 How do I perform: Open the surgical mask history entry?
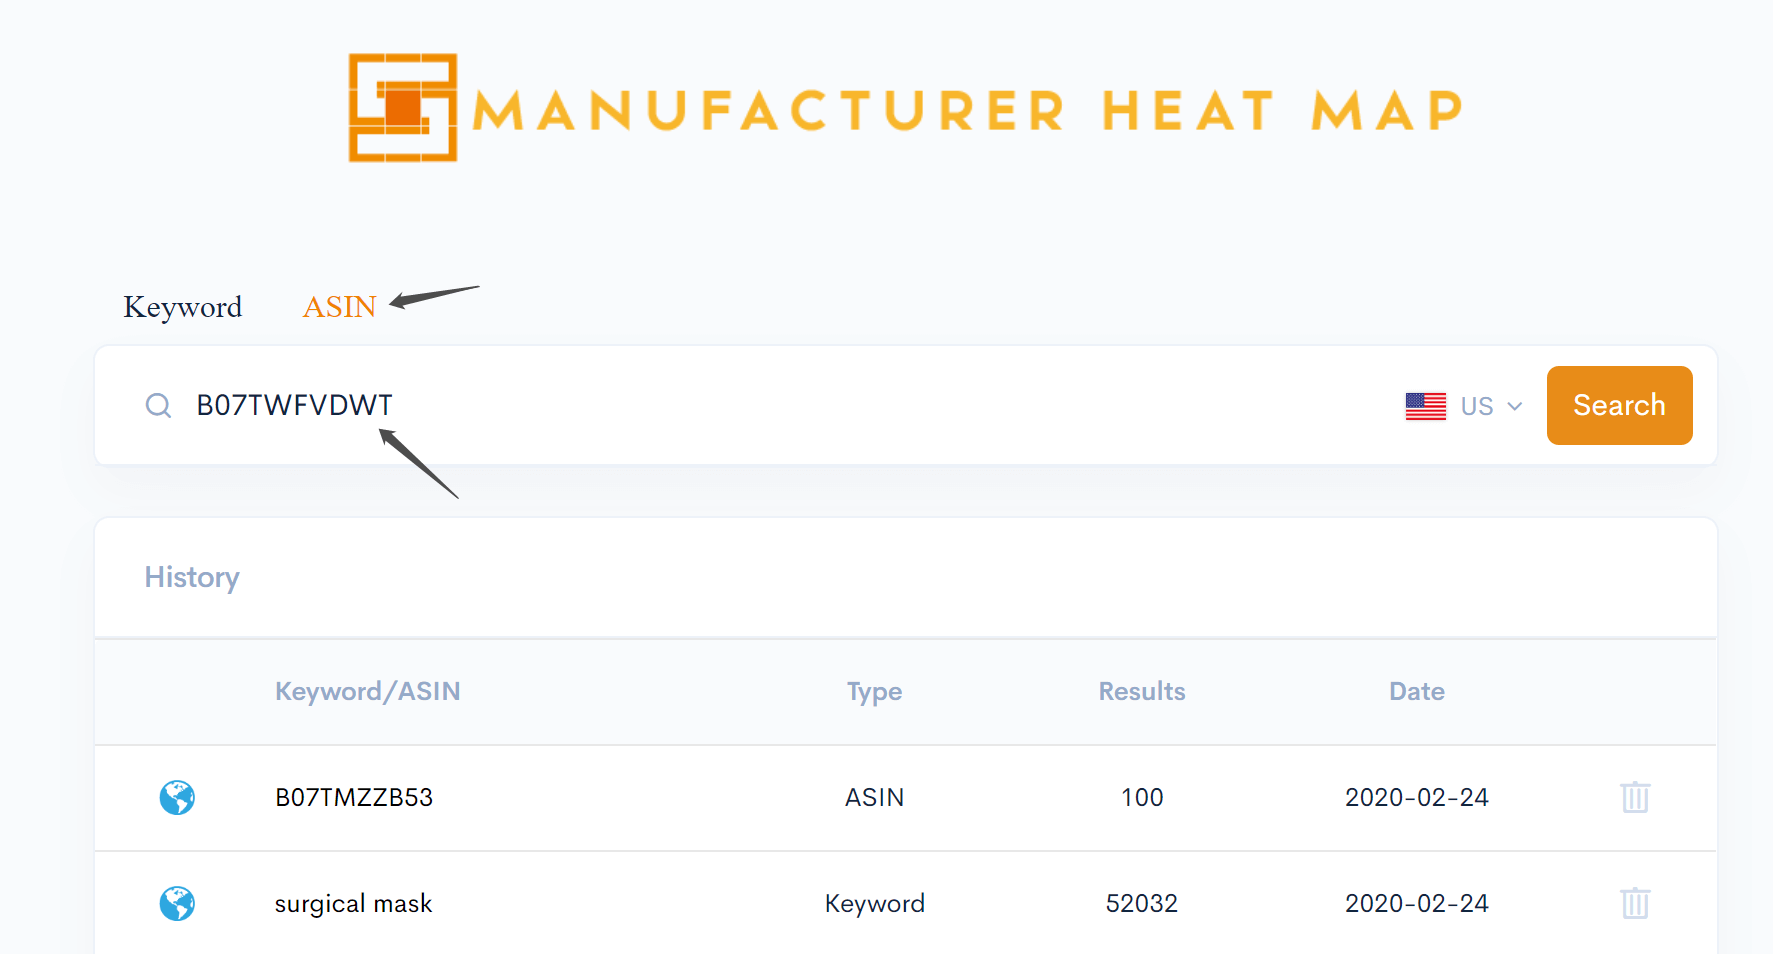353,903
